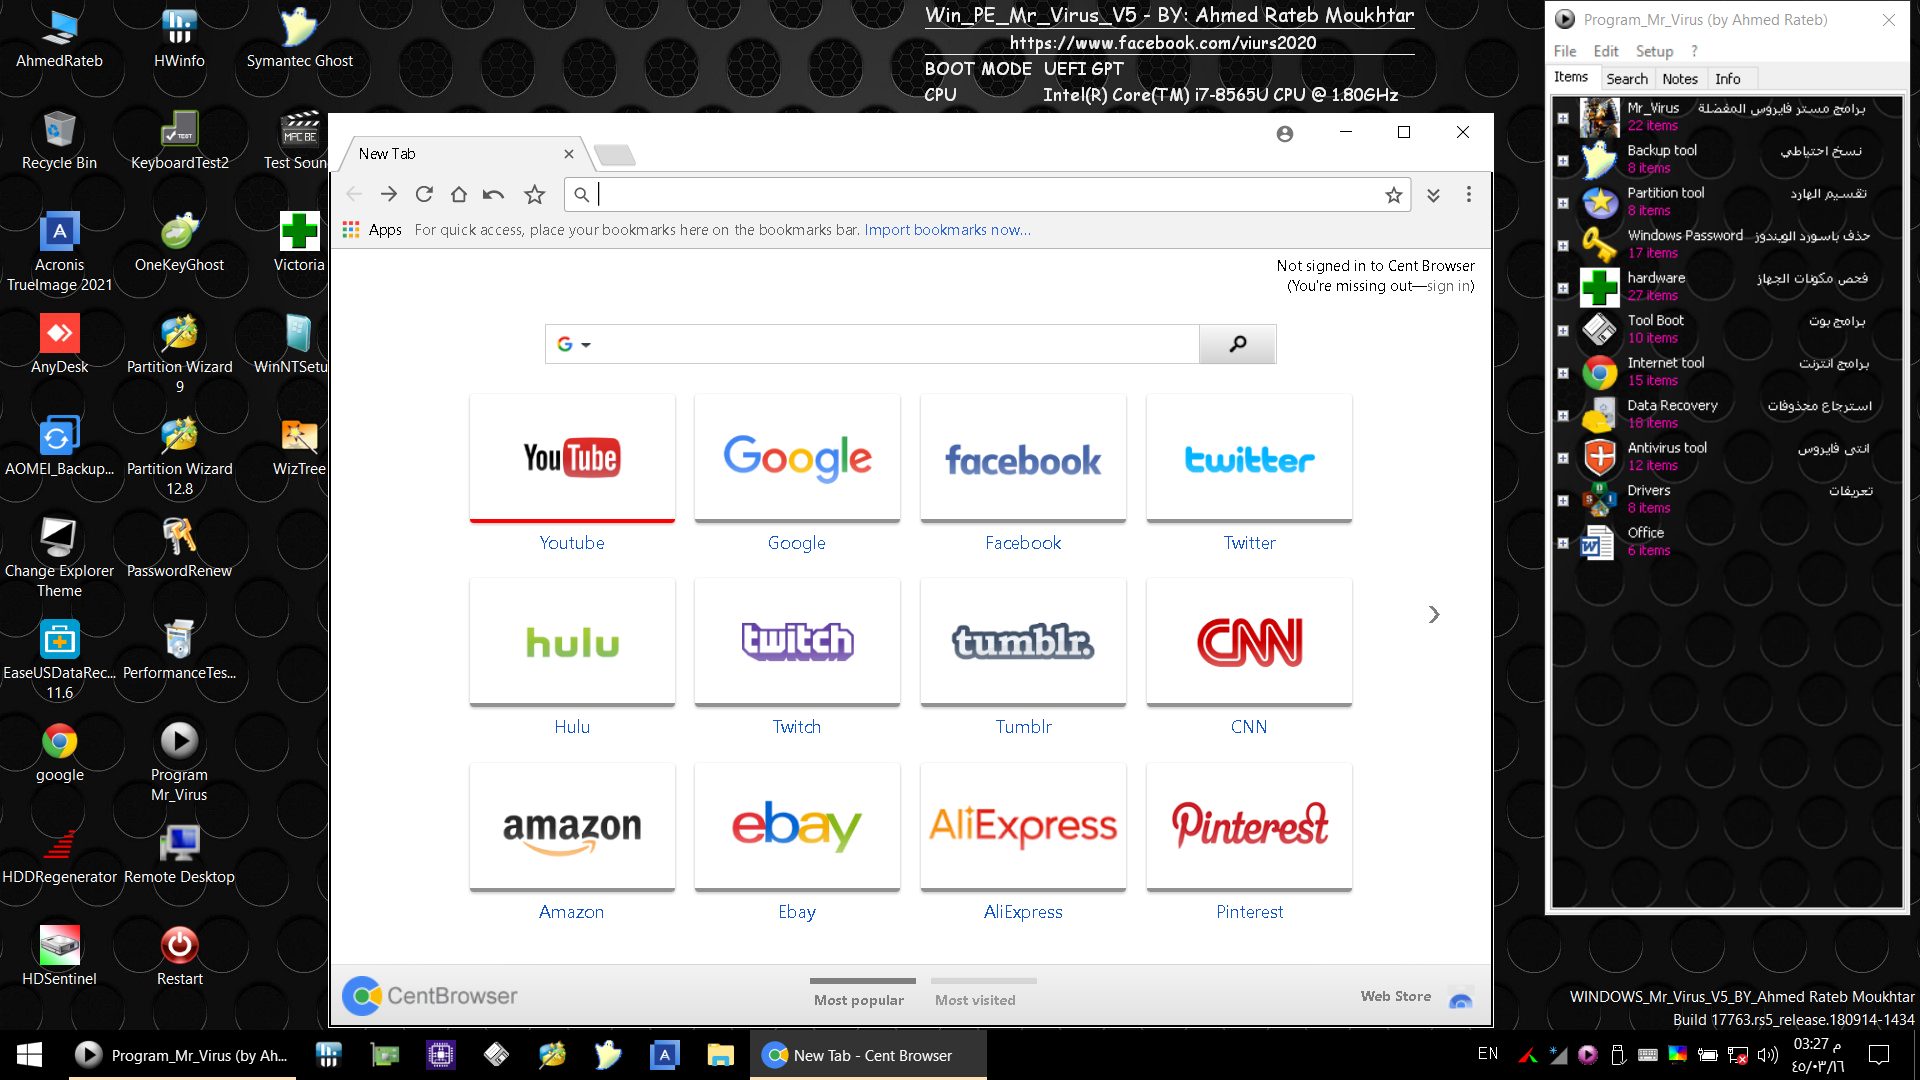1920x1080 pixels.
Task: Expand Drivers category
Action: 1563,500
